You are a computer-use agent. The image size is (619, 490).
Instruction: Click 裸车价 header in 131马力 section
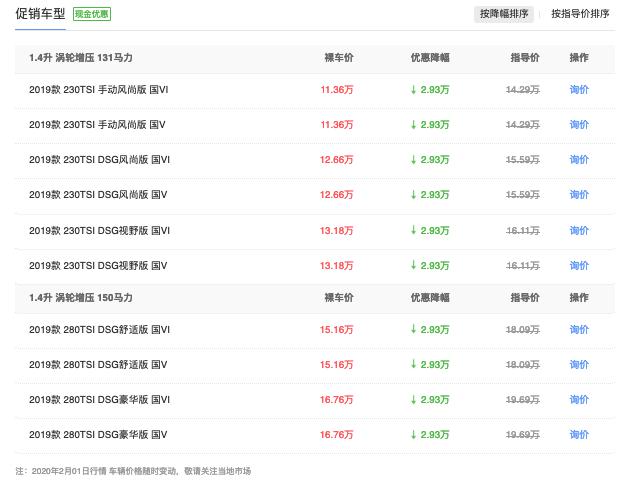point(339,58)
